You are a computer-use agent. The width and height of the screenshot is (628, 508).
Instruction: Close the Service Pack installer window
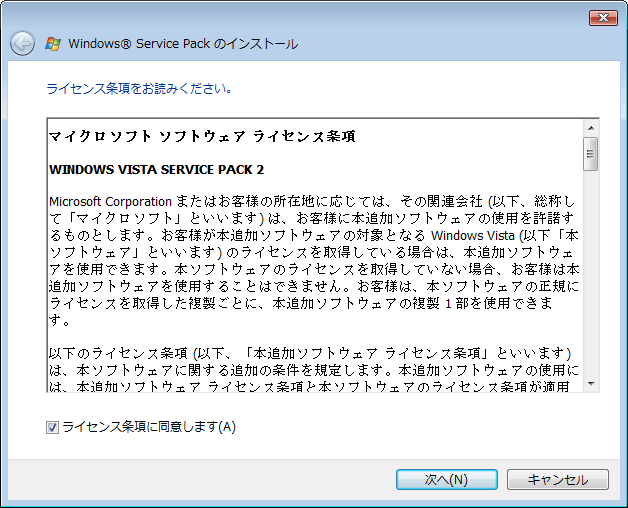603,18
